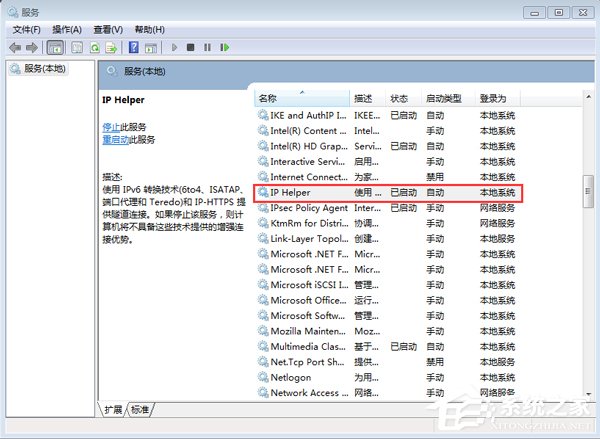This screenshot has height=439, width=600.
Task: Sort by the 登录为 column header
Action: click(498, 98)
